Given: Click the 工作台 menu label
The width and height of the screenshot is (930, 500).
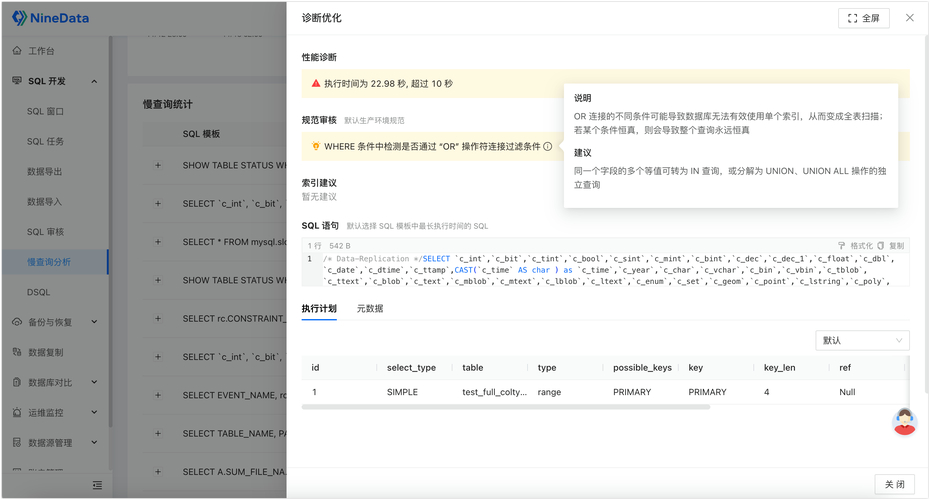Looking at the screenshot, I should [41, 51].
